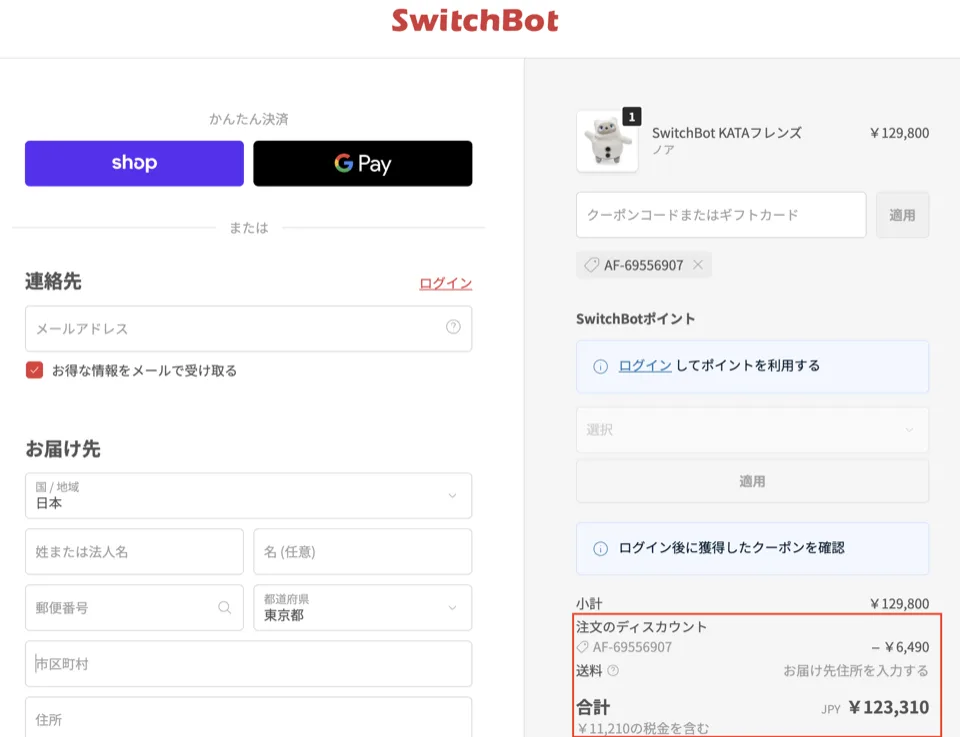Click 送料 help question icon
The width and height of the screenshot is (960, 737).
[613, 670]
